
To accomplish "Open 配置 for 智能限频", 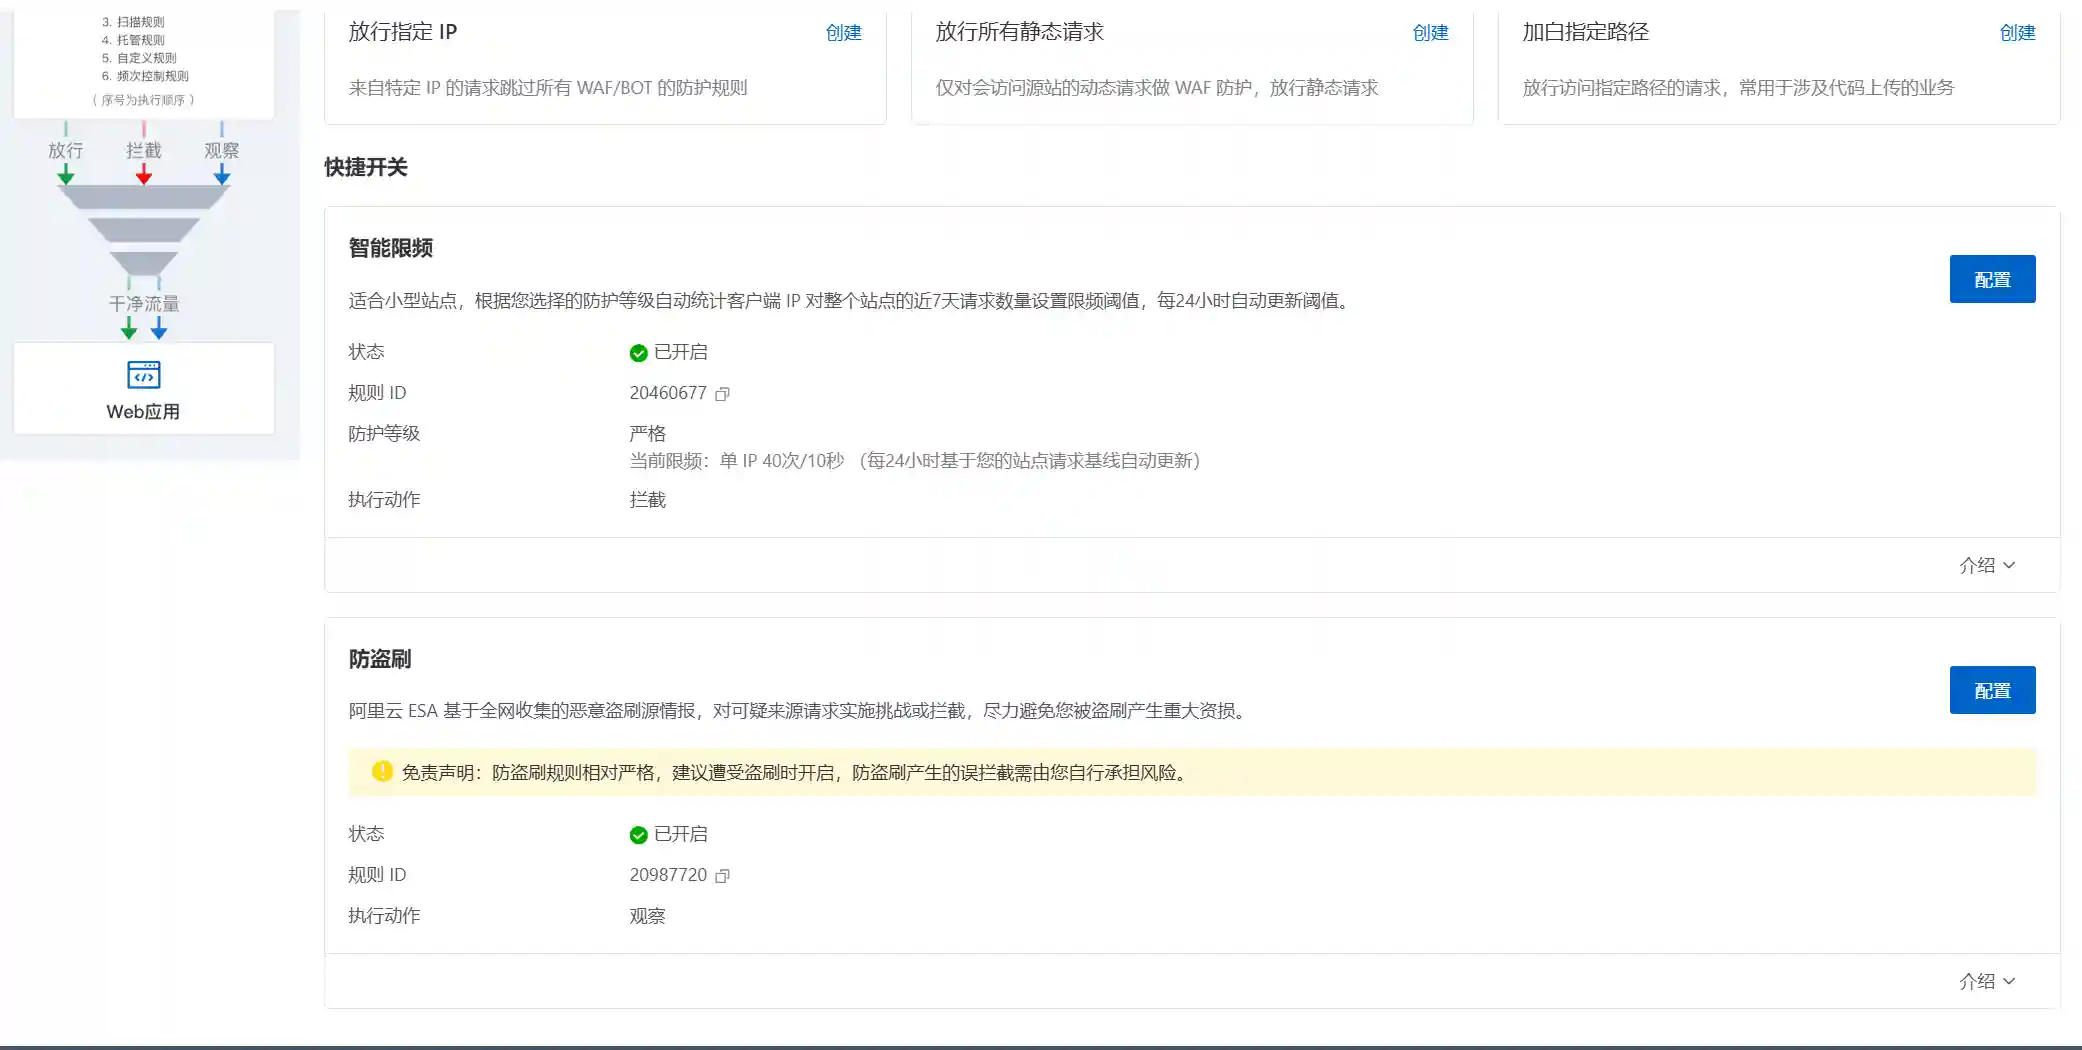I will point(1992,279).
